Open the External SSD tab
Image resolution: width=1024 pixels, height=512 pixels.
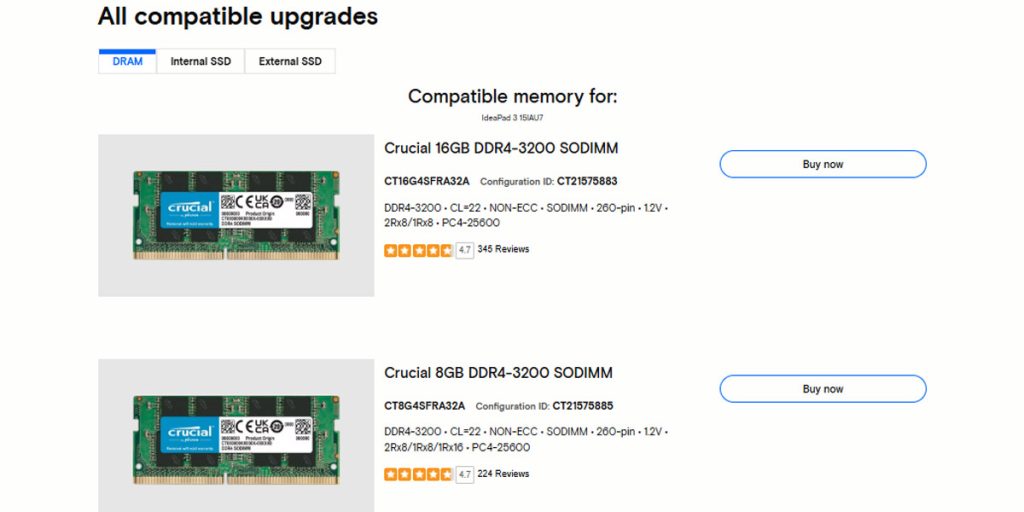pos(290,61)
